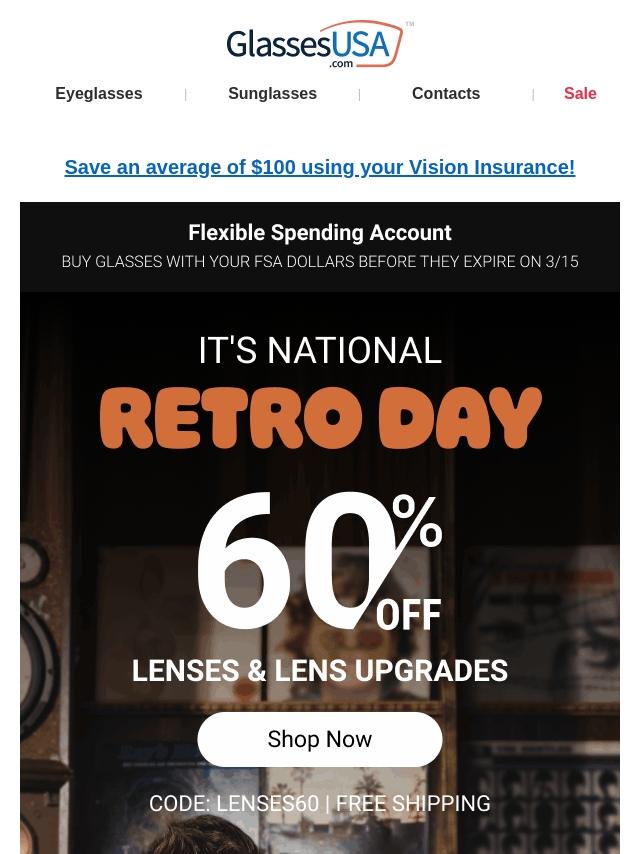Image resolution: width=640 pixels, height=854 pixels.
Task: Click the Flexible Spending Account heading
Action: (x=320, y=233)
